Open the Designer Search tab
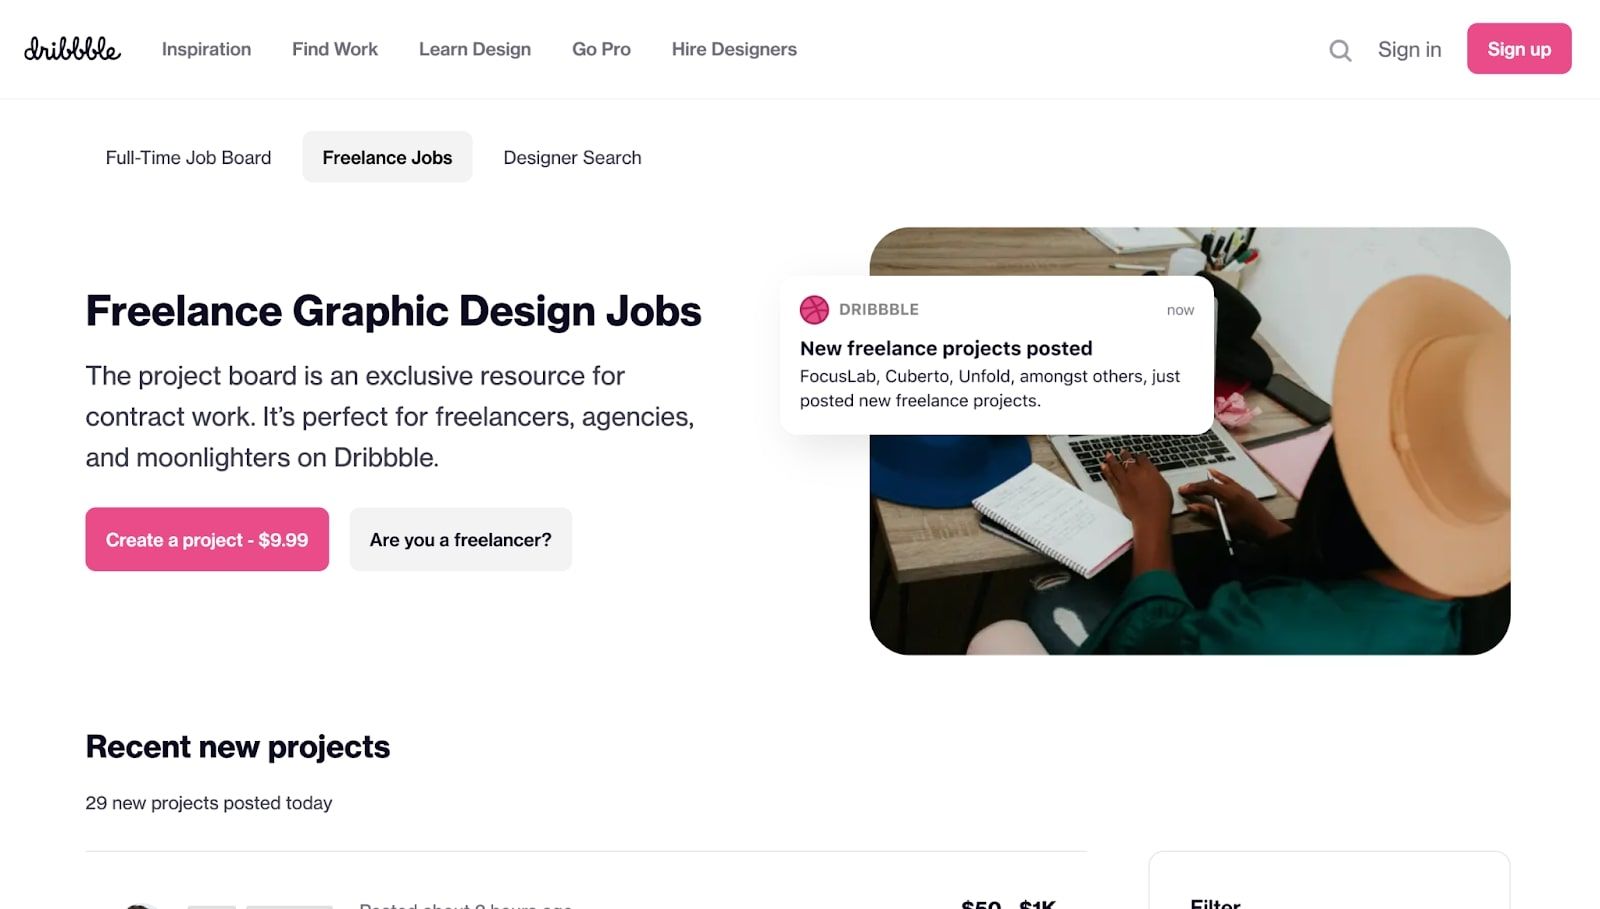The width and height of the screenshot is (1600, 909). point(572,157)
